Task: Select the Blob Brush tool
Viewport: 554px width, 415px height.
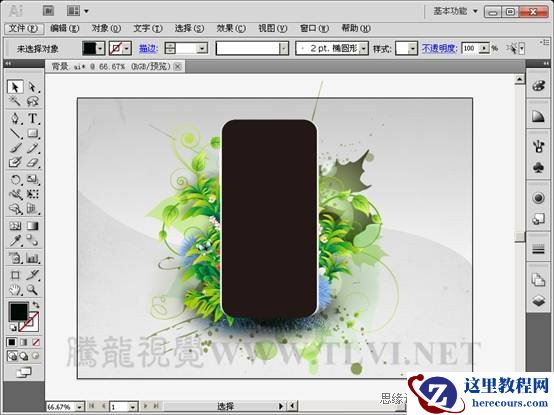Action: [x=15, y=162]
